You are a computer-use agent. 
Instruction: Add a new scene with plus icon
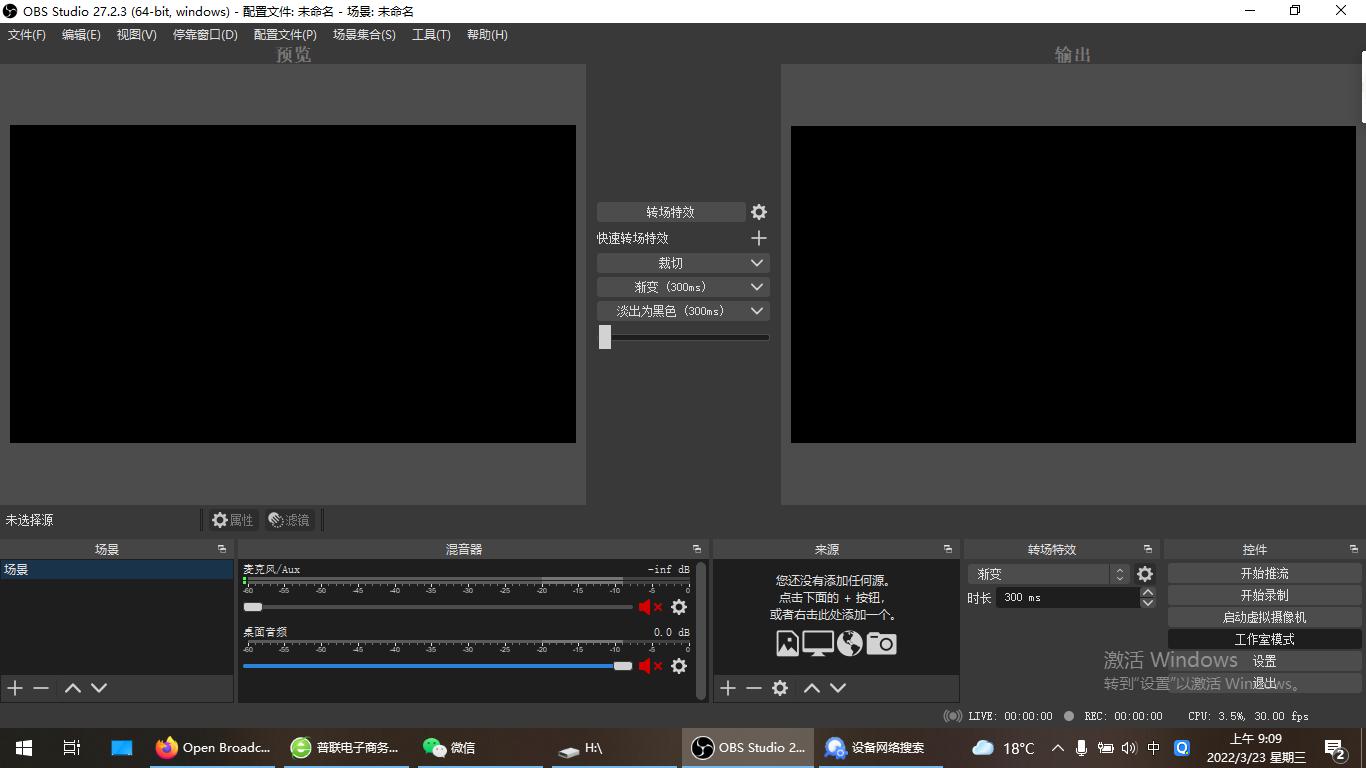pyautogui.click(x=15, y=688)
